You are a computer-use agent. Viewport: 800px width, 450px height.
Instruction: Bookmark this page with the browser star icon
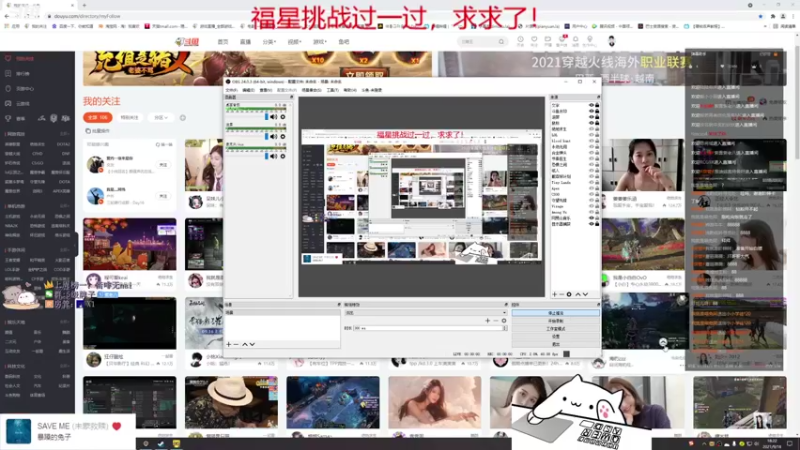click(760, 16)
